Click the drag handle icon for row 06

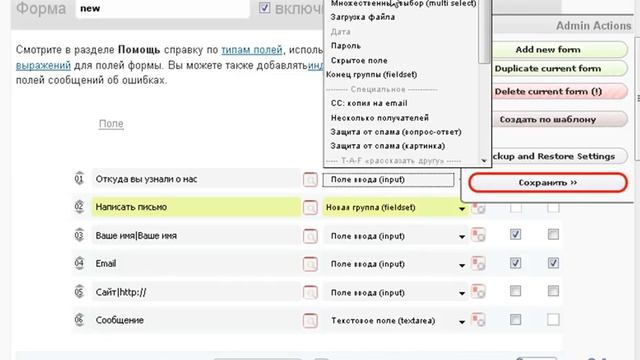pos(79,320)
